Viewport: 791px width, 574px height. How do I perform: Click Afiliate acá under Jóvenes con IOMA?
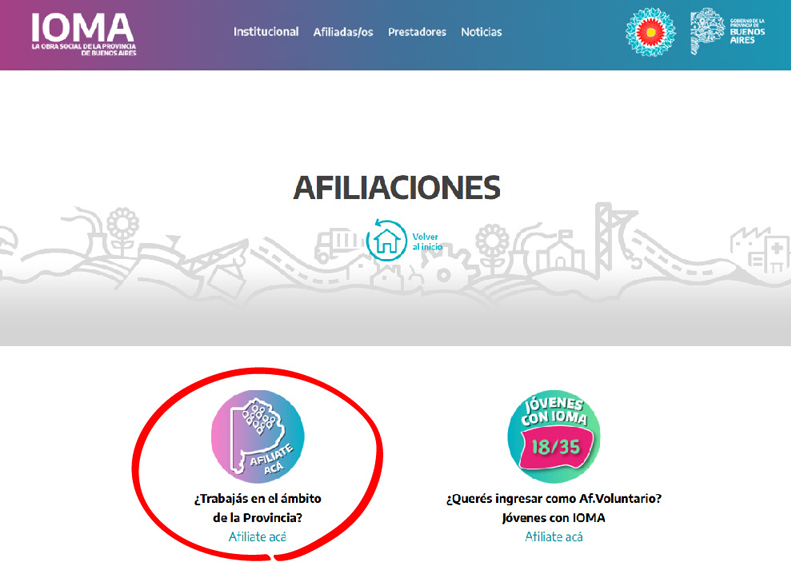pyautogui.click(x=553, y=537)
